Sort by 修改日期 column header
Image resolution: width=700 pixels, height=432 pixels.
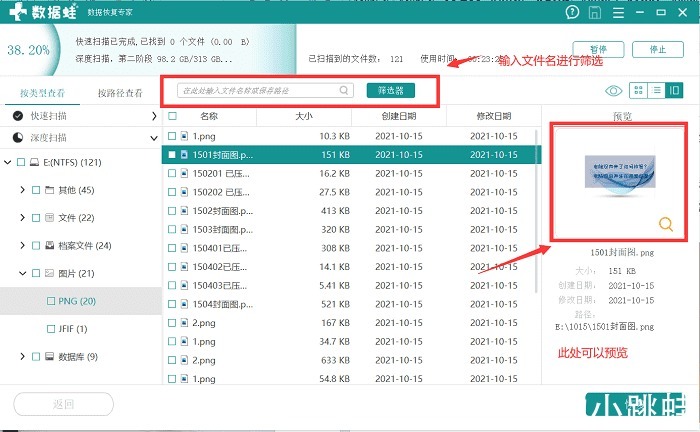click(494, 116)
